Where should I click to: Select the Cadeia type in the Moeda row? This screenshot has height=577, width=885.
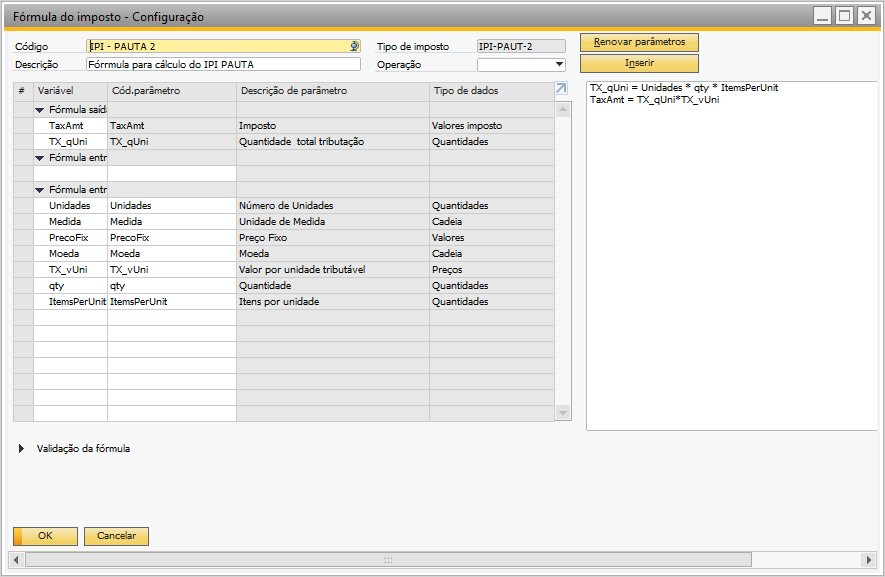(x=492, y=254)
